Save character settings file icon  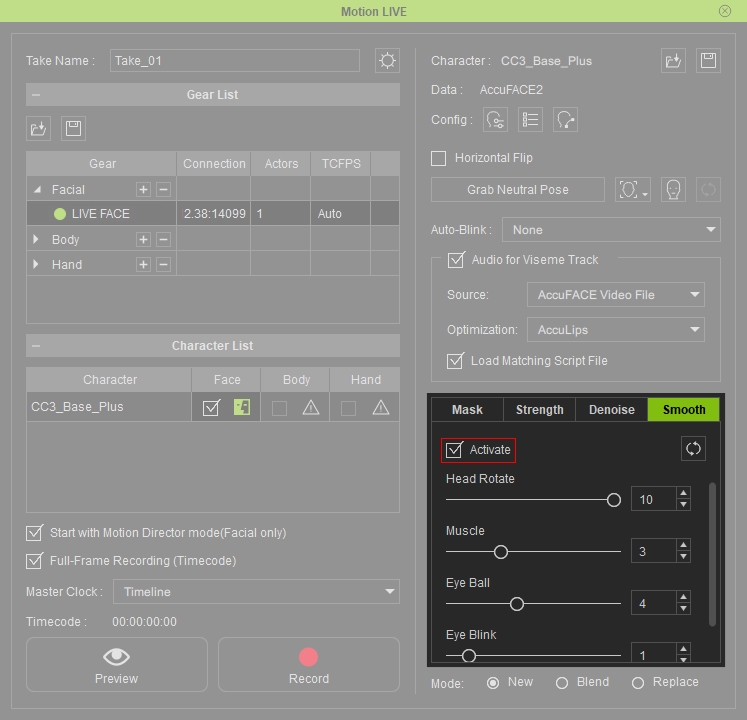point(708,61)
